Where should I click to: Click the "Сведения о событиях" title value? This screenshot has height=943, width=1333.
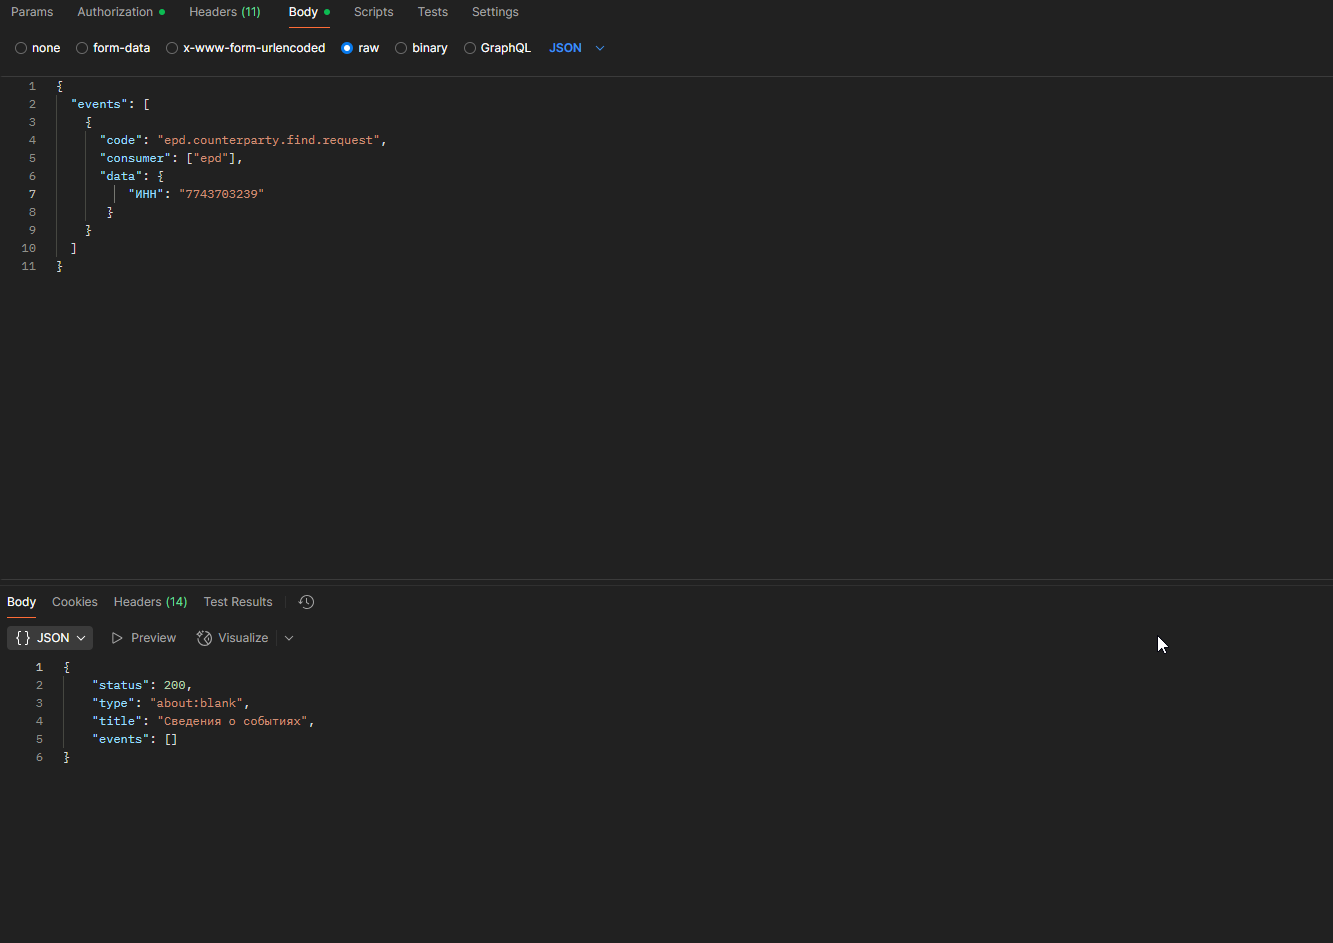[x=233, y=721]
